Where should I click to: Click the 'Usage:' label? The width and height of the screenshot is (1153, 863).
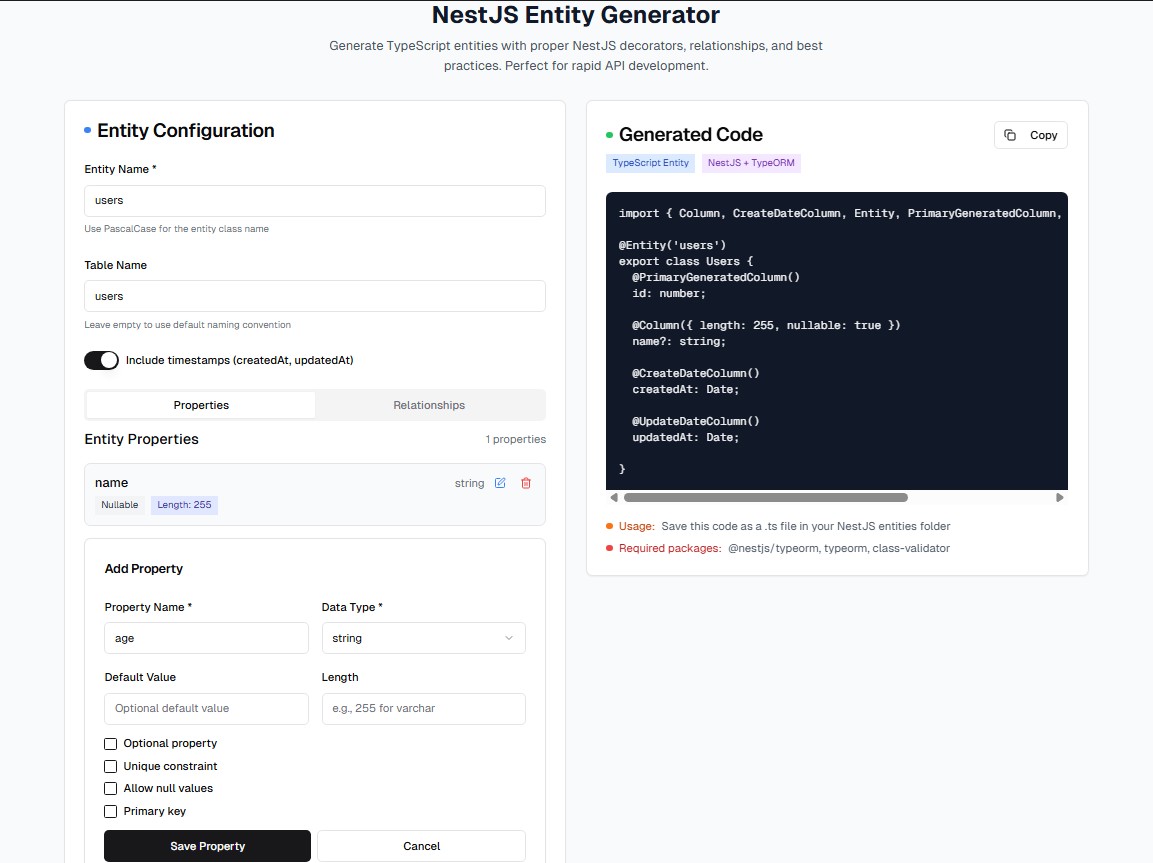(636, 526)
